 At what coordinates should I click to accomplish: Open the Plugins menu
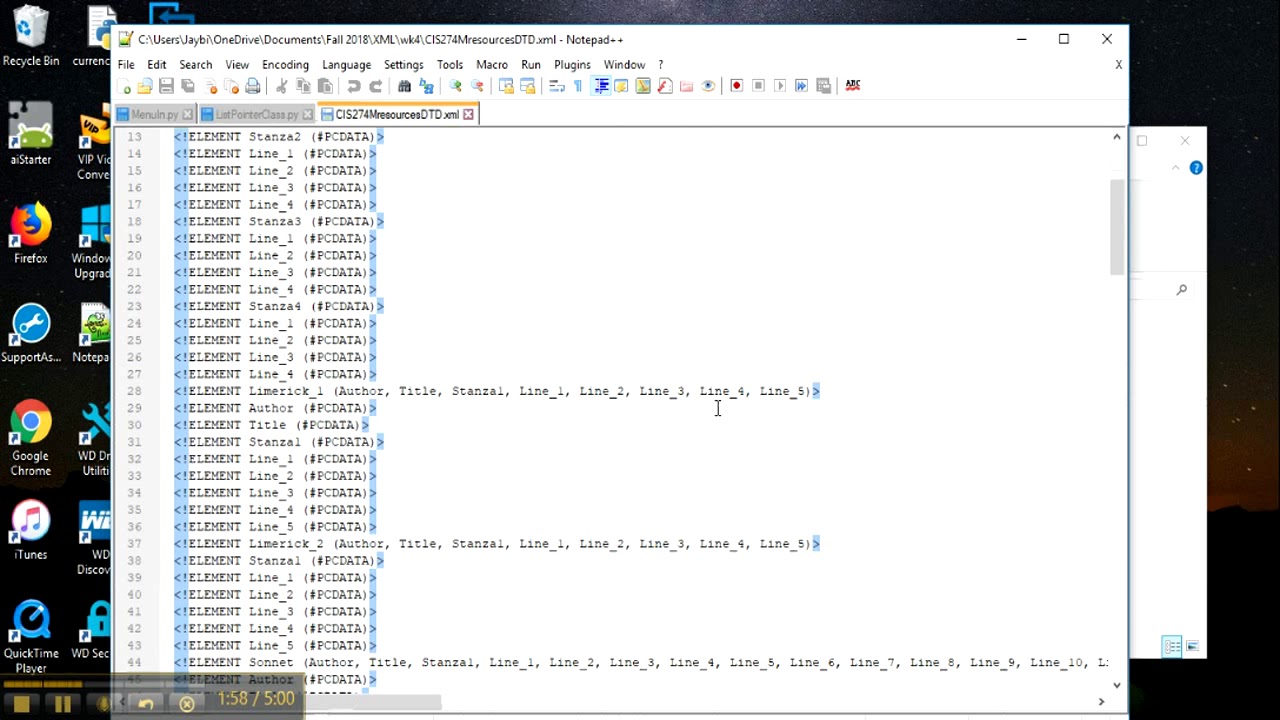572,64
